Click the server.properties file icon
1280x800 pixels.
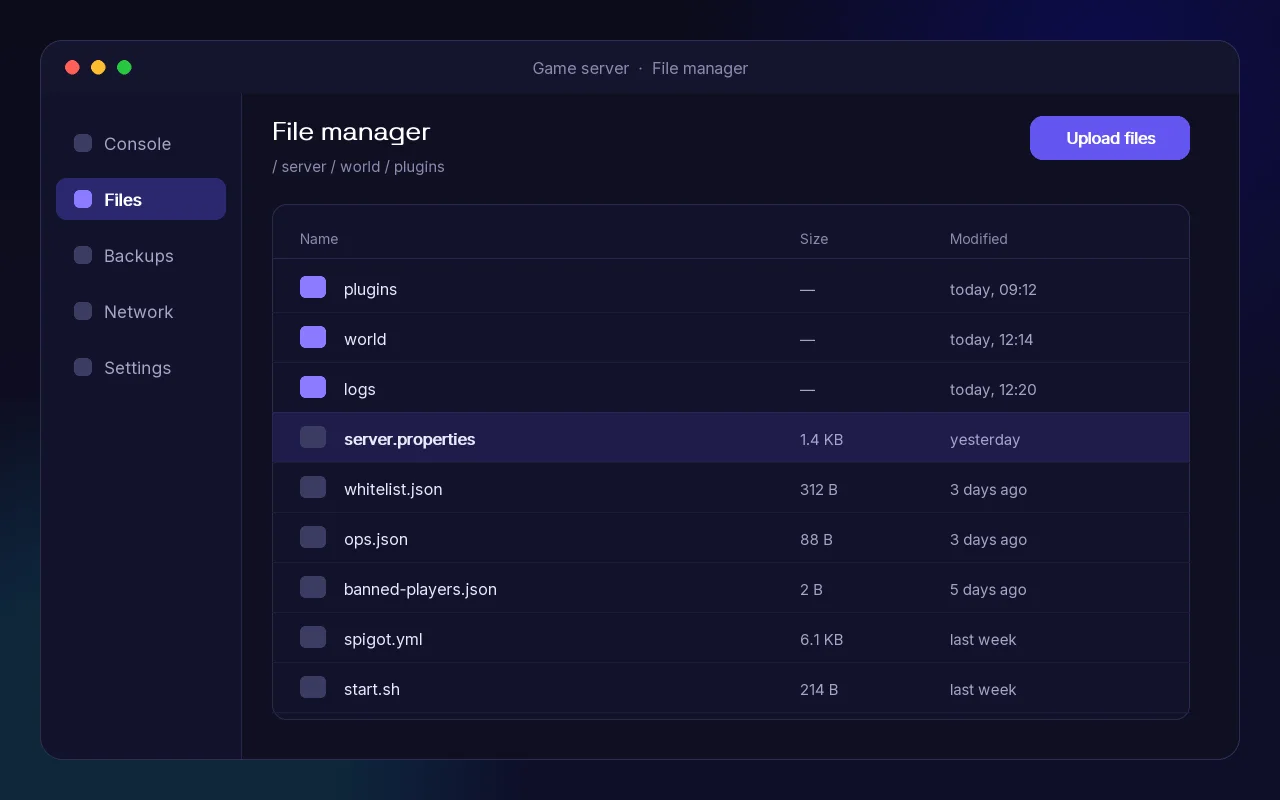click(x=313, y=437)
